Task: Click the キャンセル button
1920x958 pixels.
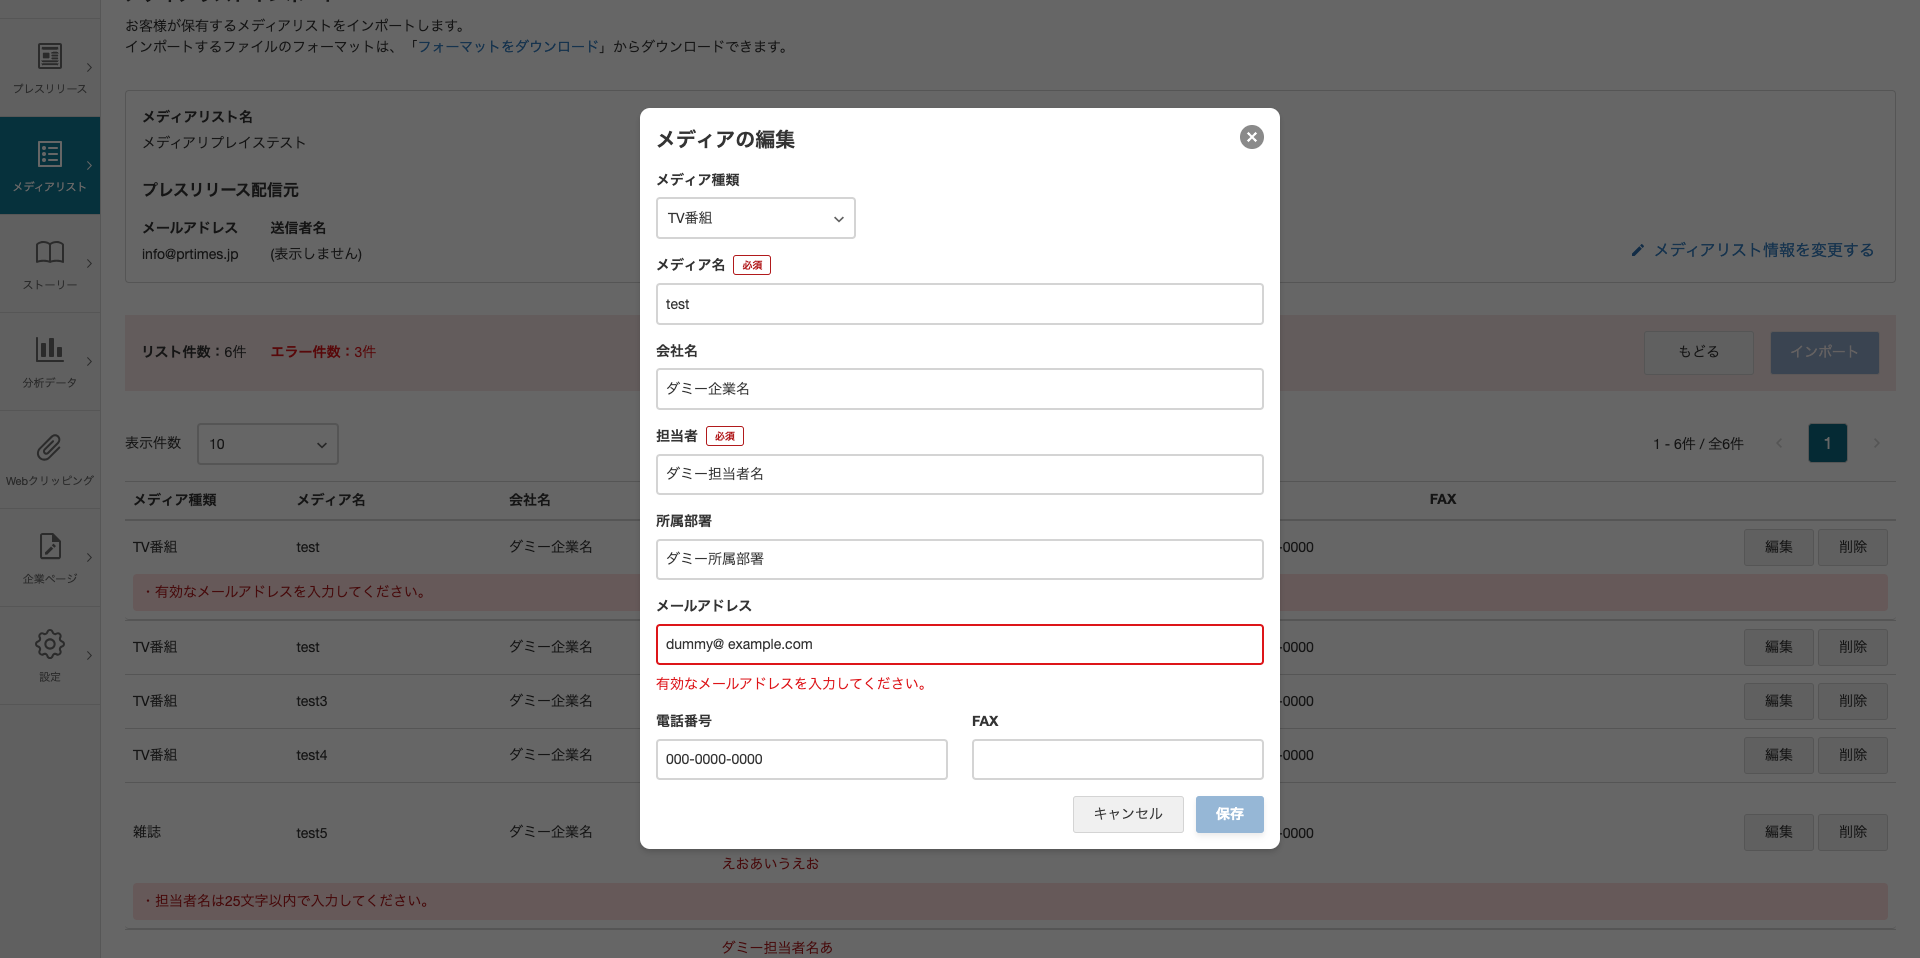Action: 1128,814
